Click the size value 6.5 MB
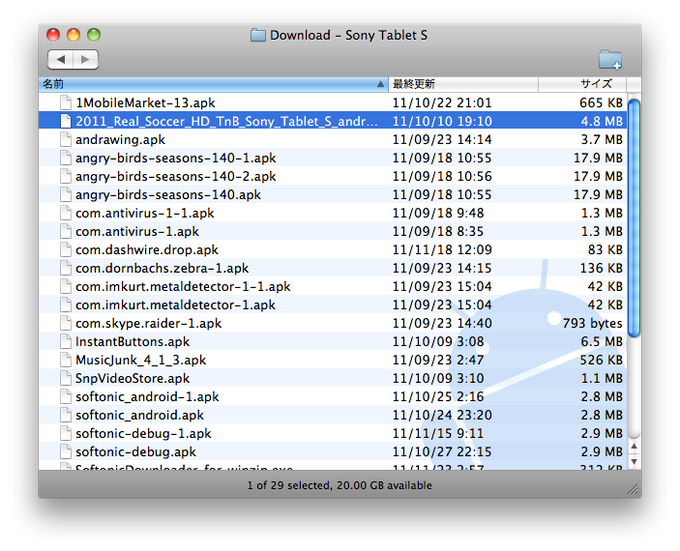Viewport: 680px width, 551px height. point(602,342)
